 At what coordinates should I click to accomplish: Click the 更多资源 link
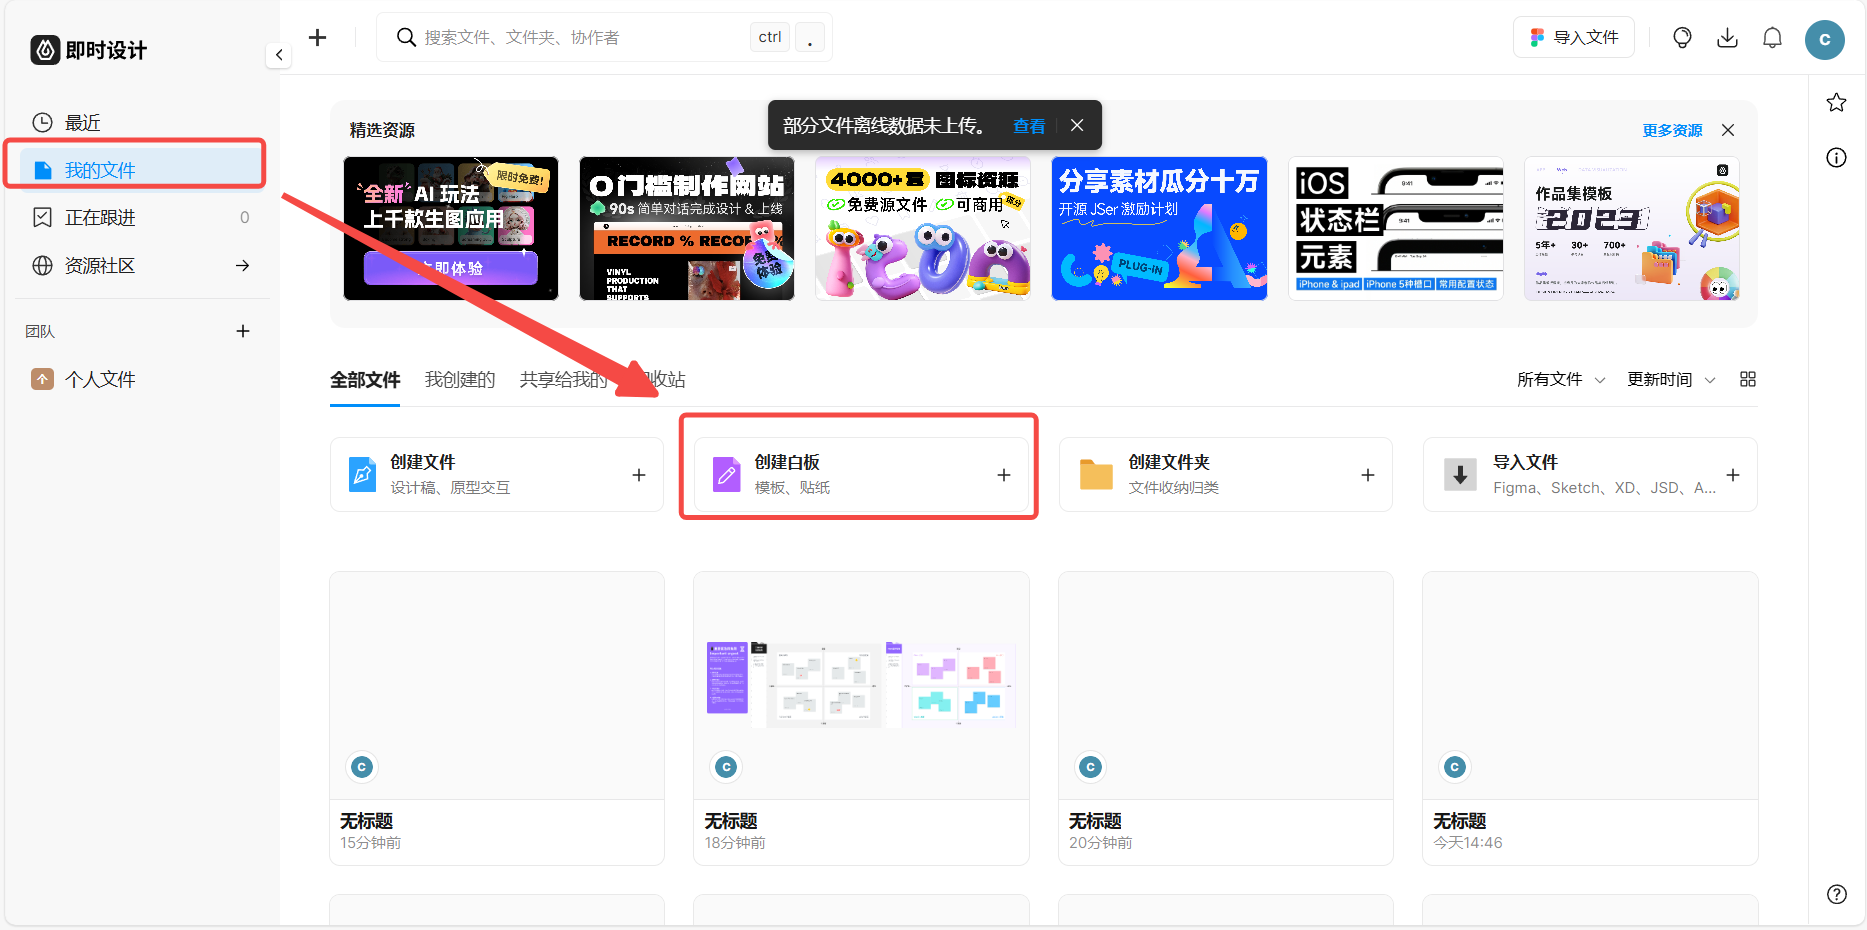point(1672,130)
